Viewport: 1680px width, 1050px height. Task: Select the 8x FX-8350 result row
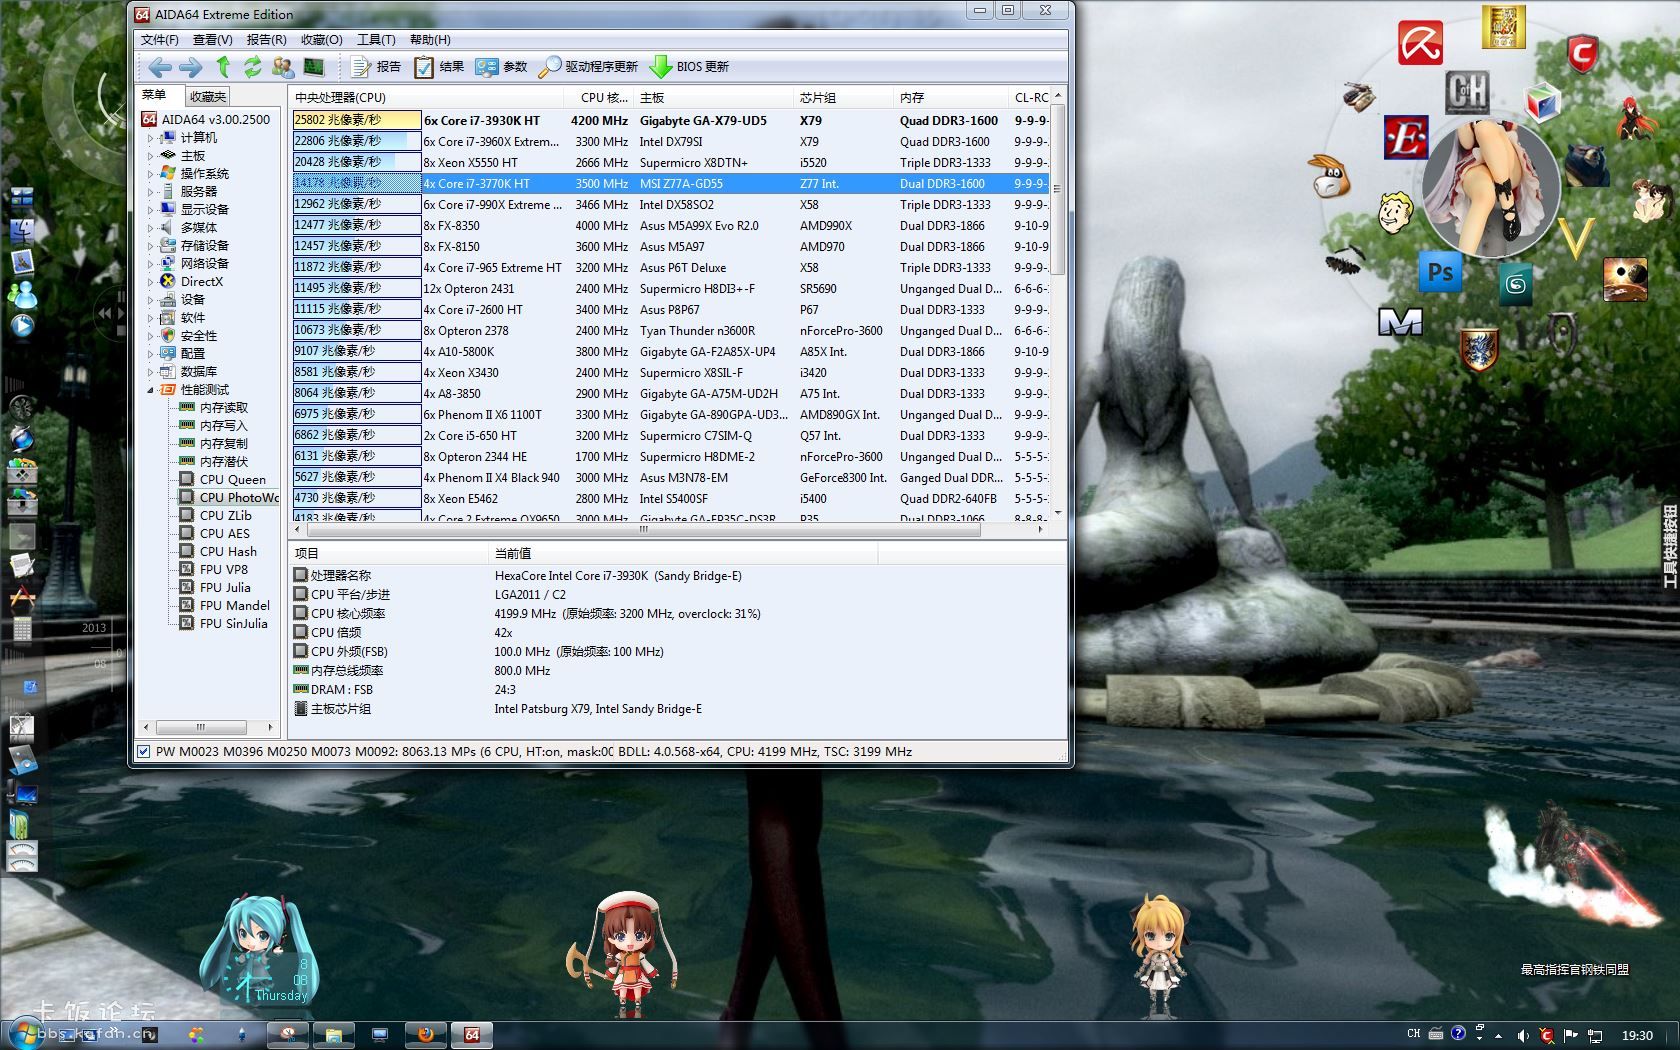tap(670, 226)
